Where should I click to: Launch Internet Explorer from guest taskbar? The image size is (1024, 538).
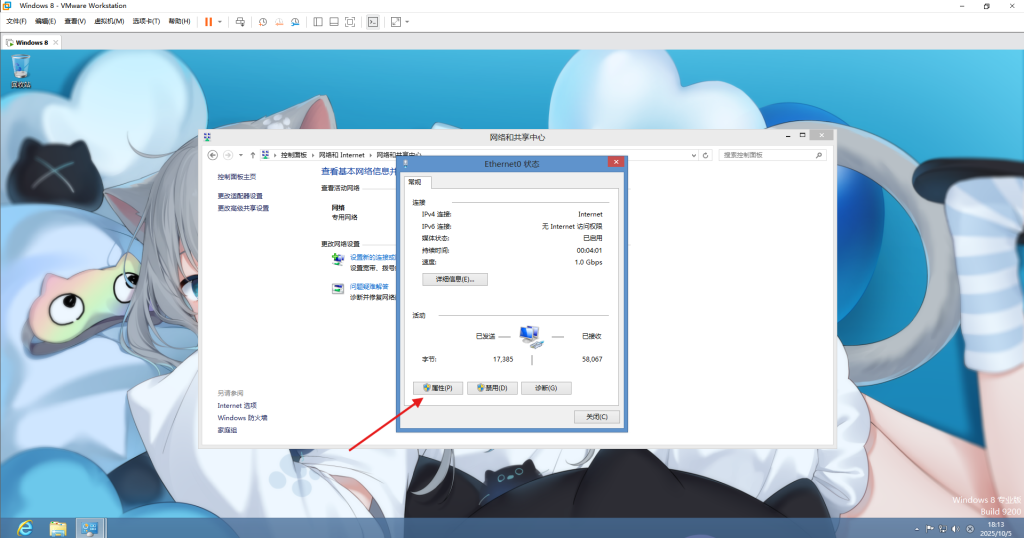(x=24, y=527)
